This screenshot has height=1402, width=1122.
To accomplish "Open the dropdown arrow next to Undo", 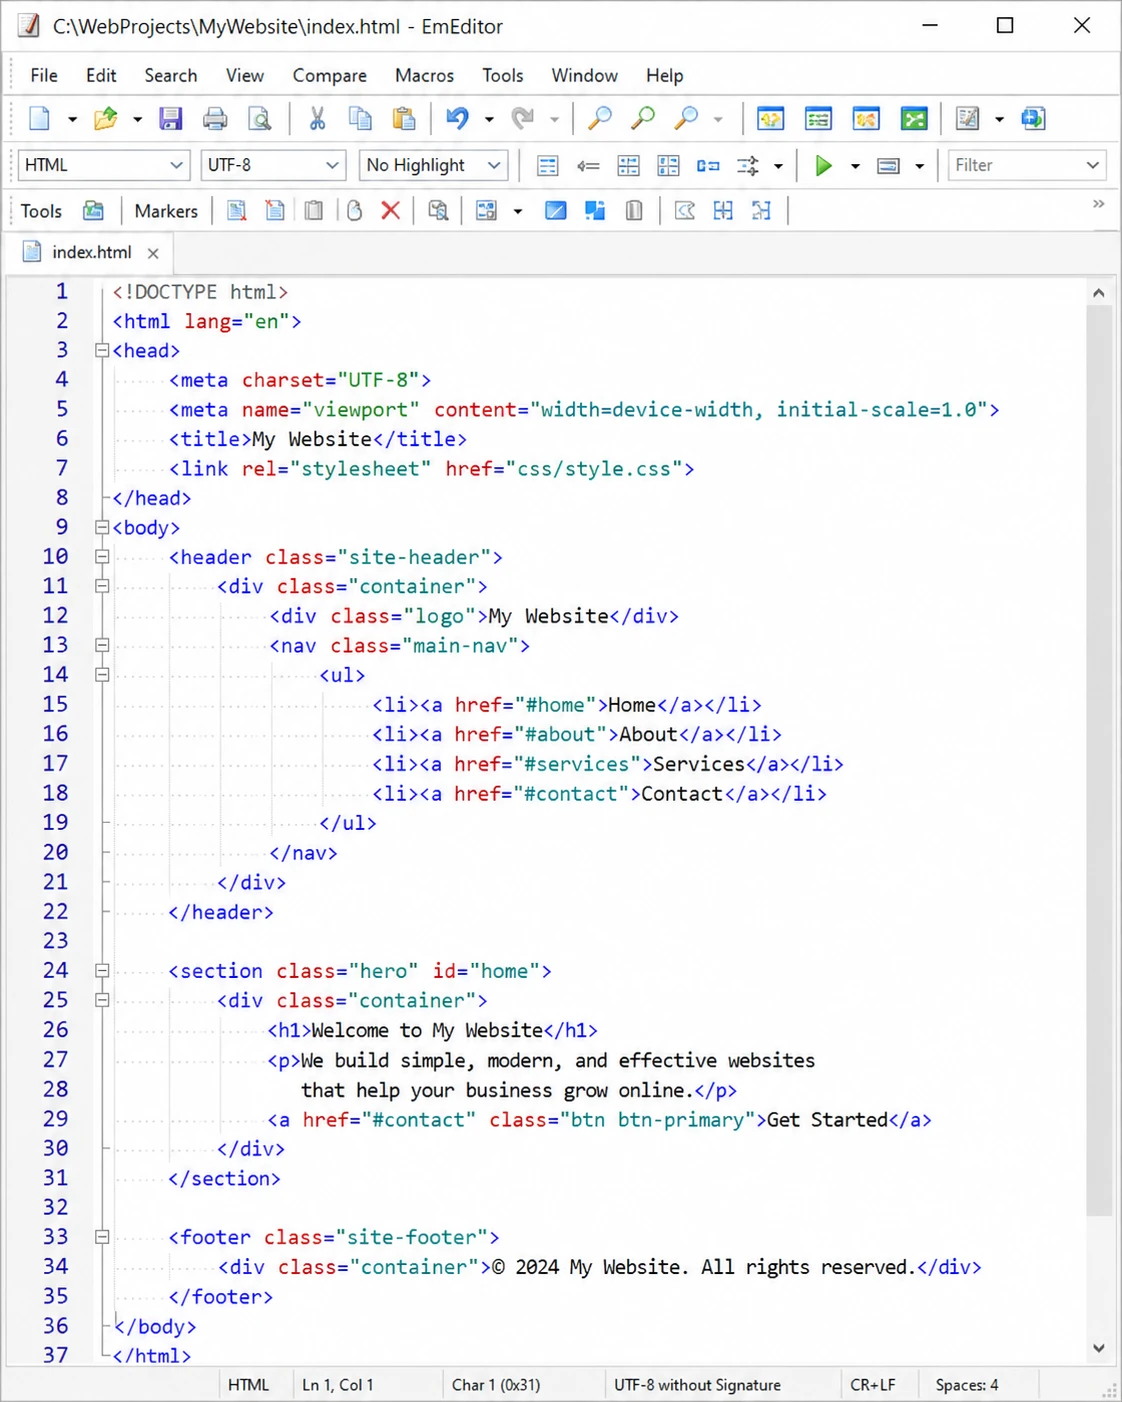I will pos(489,119).
